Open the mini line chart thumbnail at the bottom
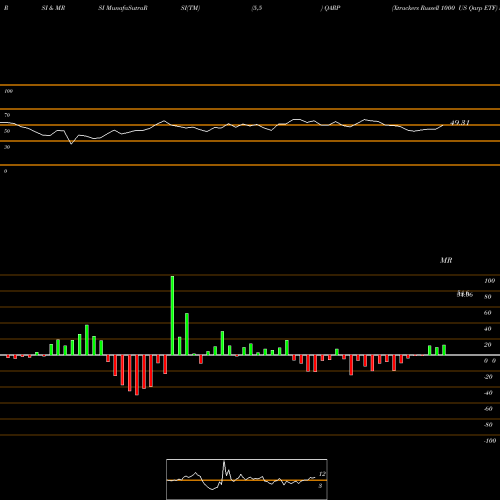The width and height of the screenshot is (500, 500). click(x=247, y=479)
